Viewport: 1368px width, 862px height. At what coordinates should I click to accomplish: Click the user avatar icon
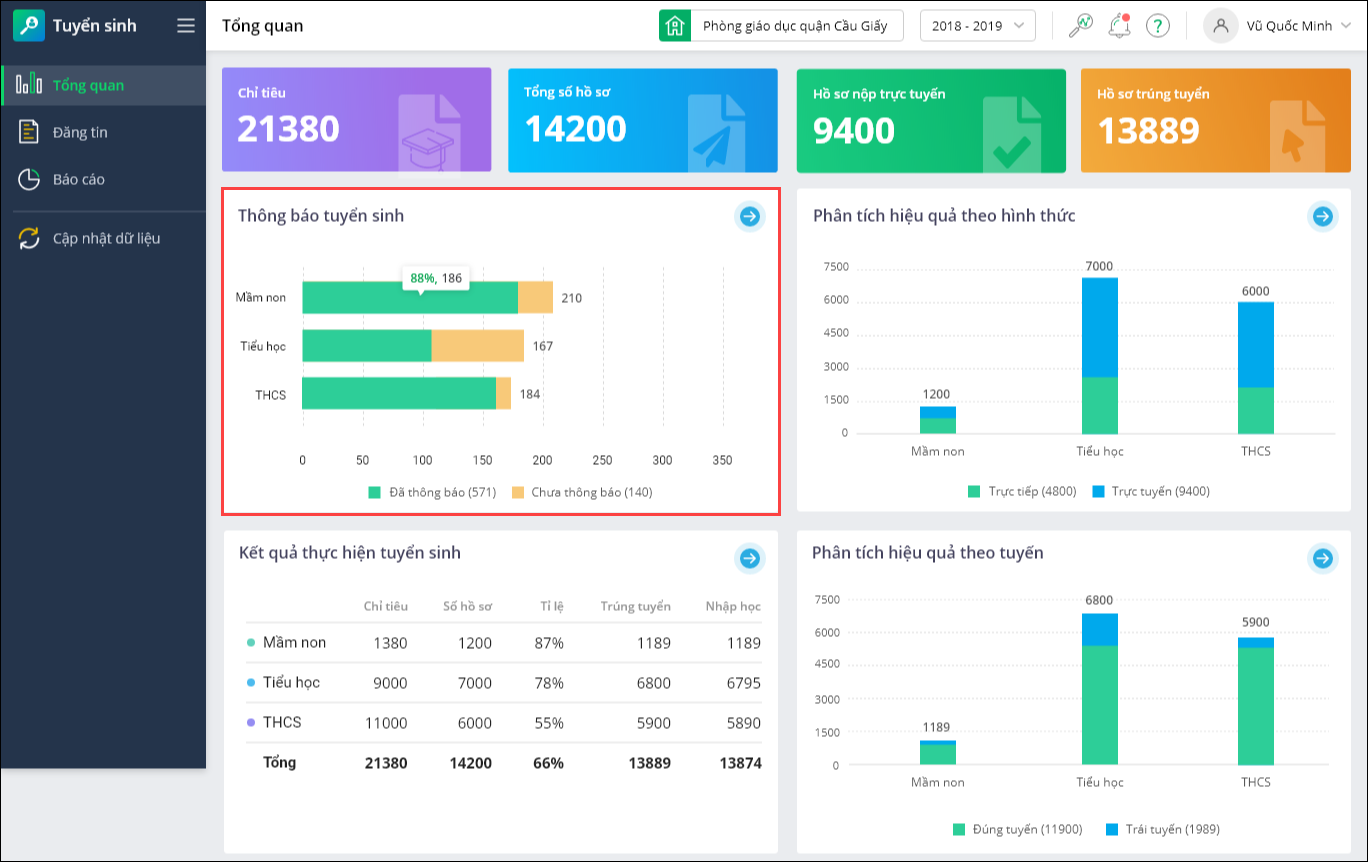tap(1220, 25)
